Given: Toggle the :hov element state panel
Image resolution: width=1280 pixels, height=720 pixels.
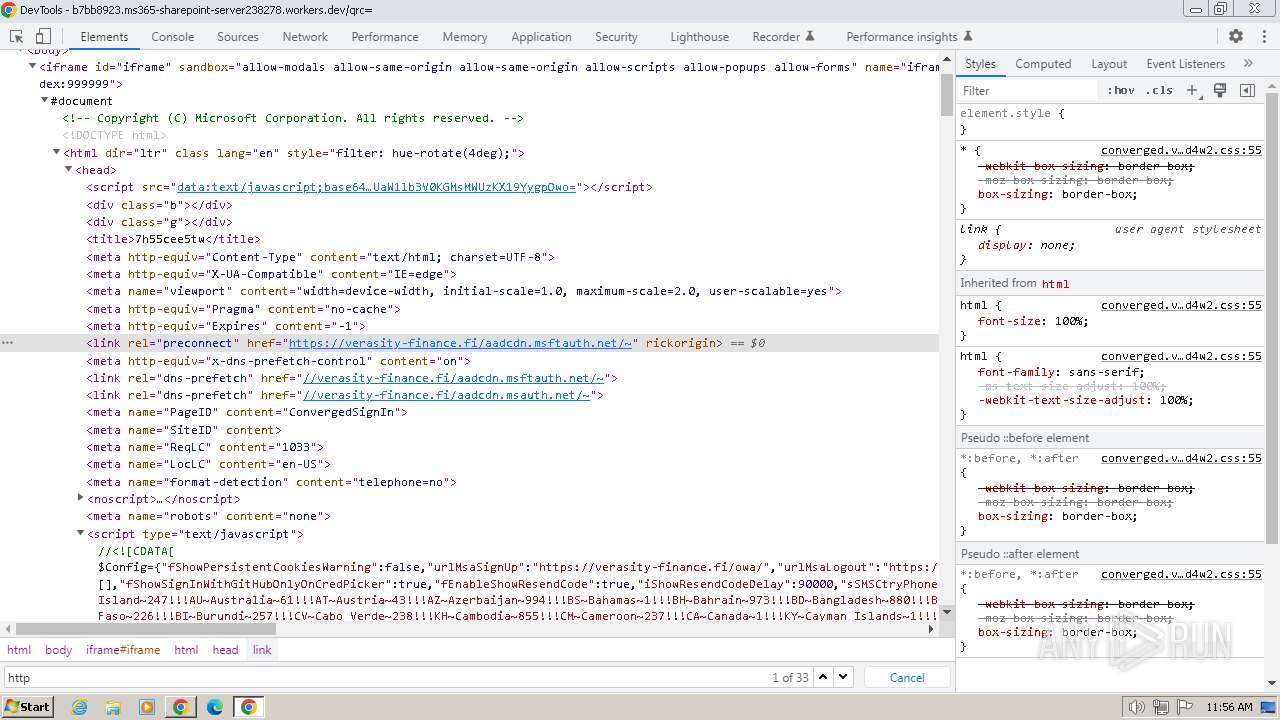Looking at the screenshot, I should tap(1121, 90).
